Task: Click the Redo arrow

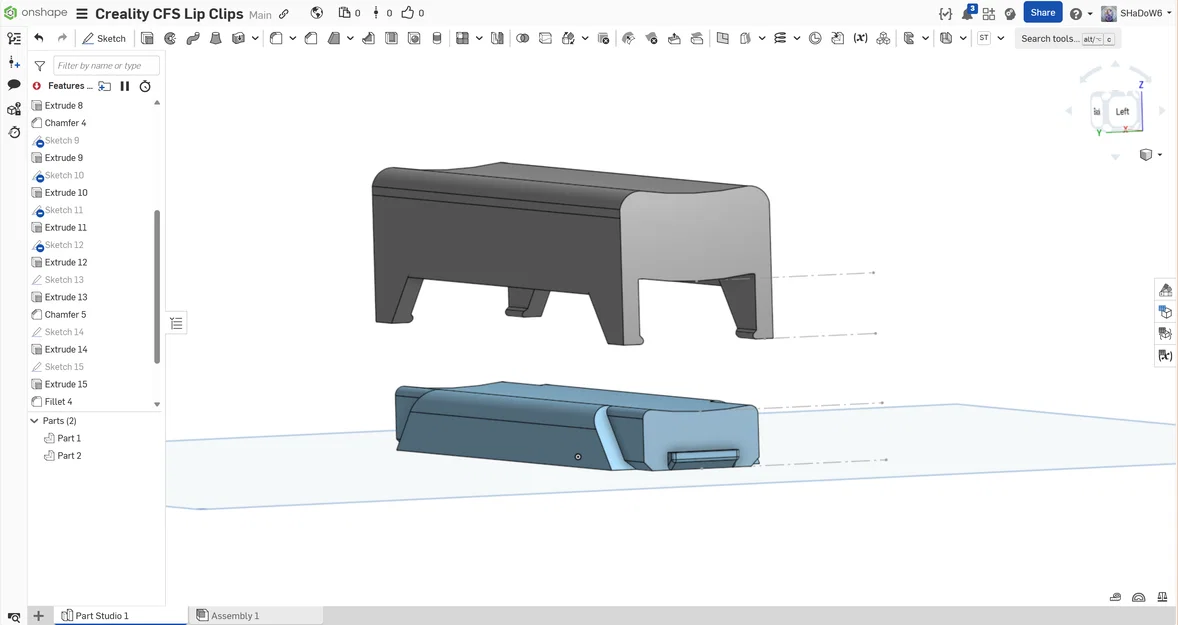Action: 62,38
